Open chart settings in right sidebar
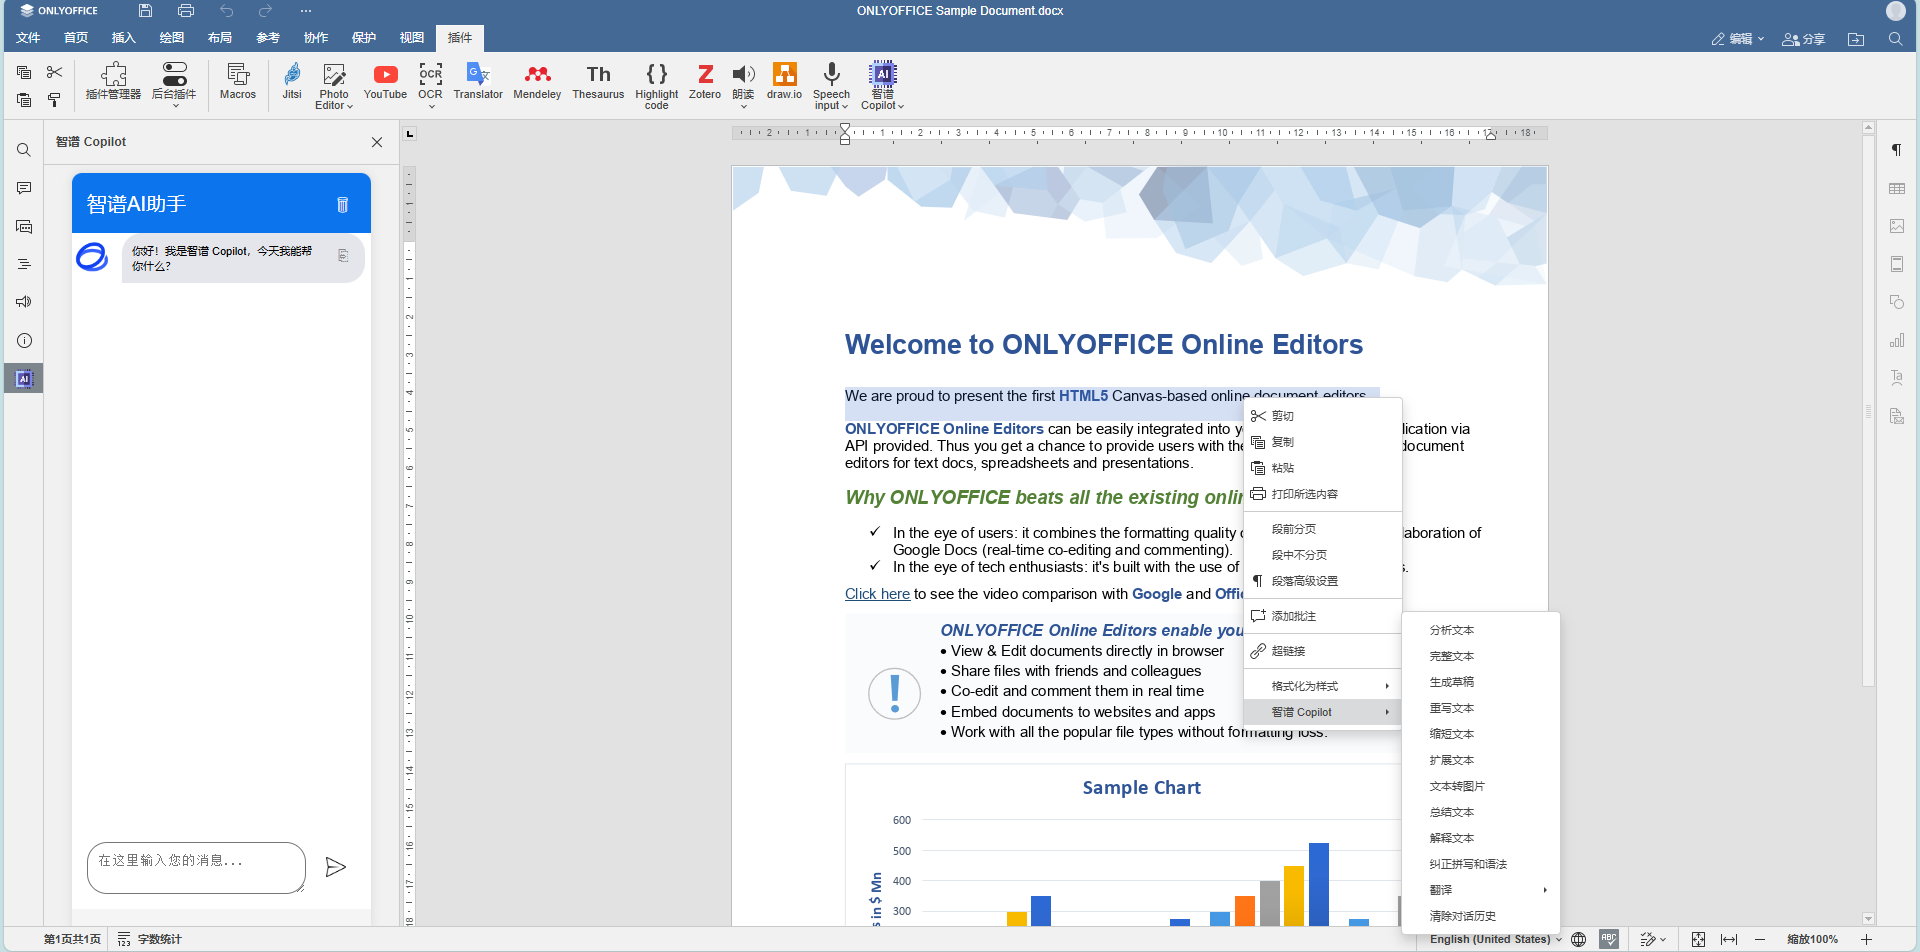Screen dimensions: 1920x952 (x=1896, y=340)
